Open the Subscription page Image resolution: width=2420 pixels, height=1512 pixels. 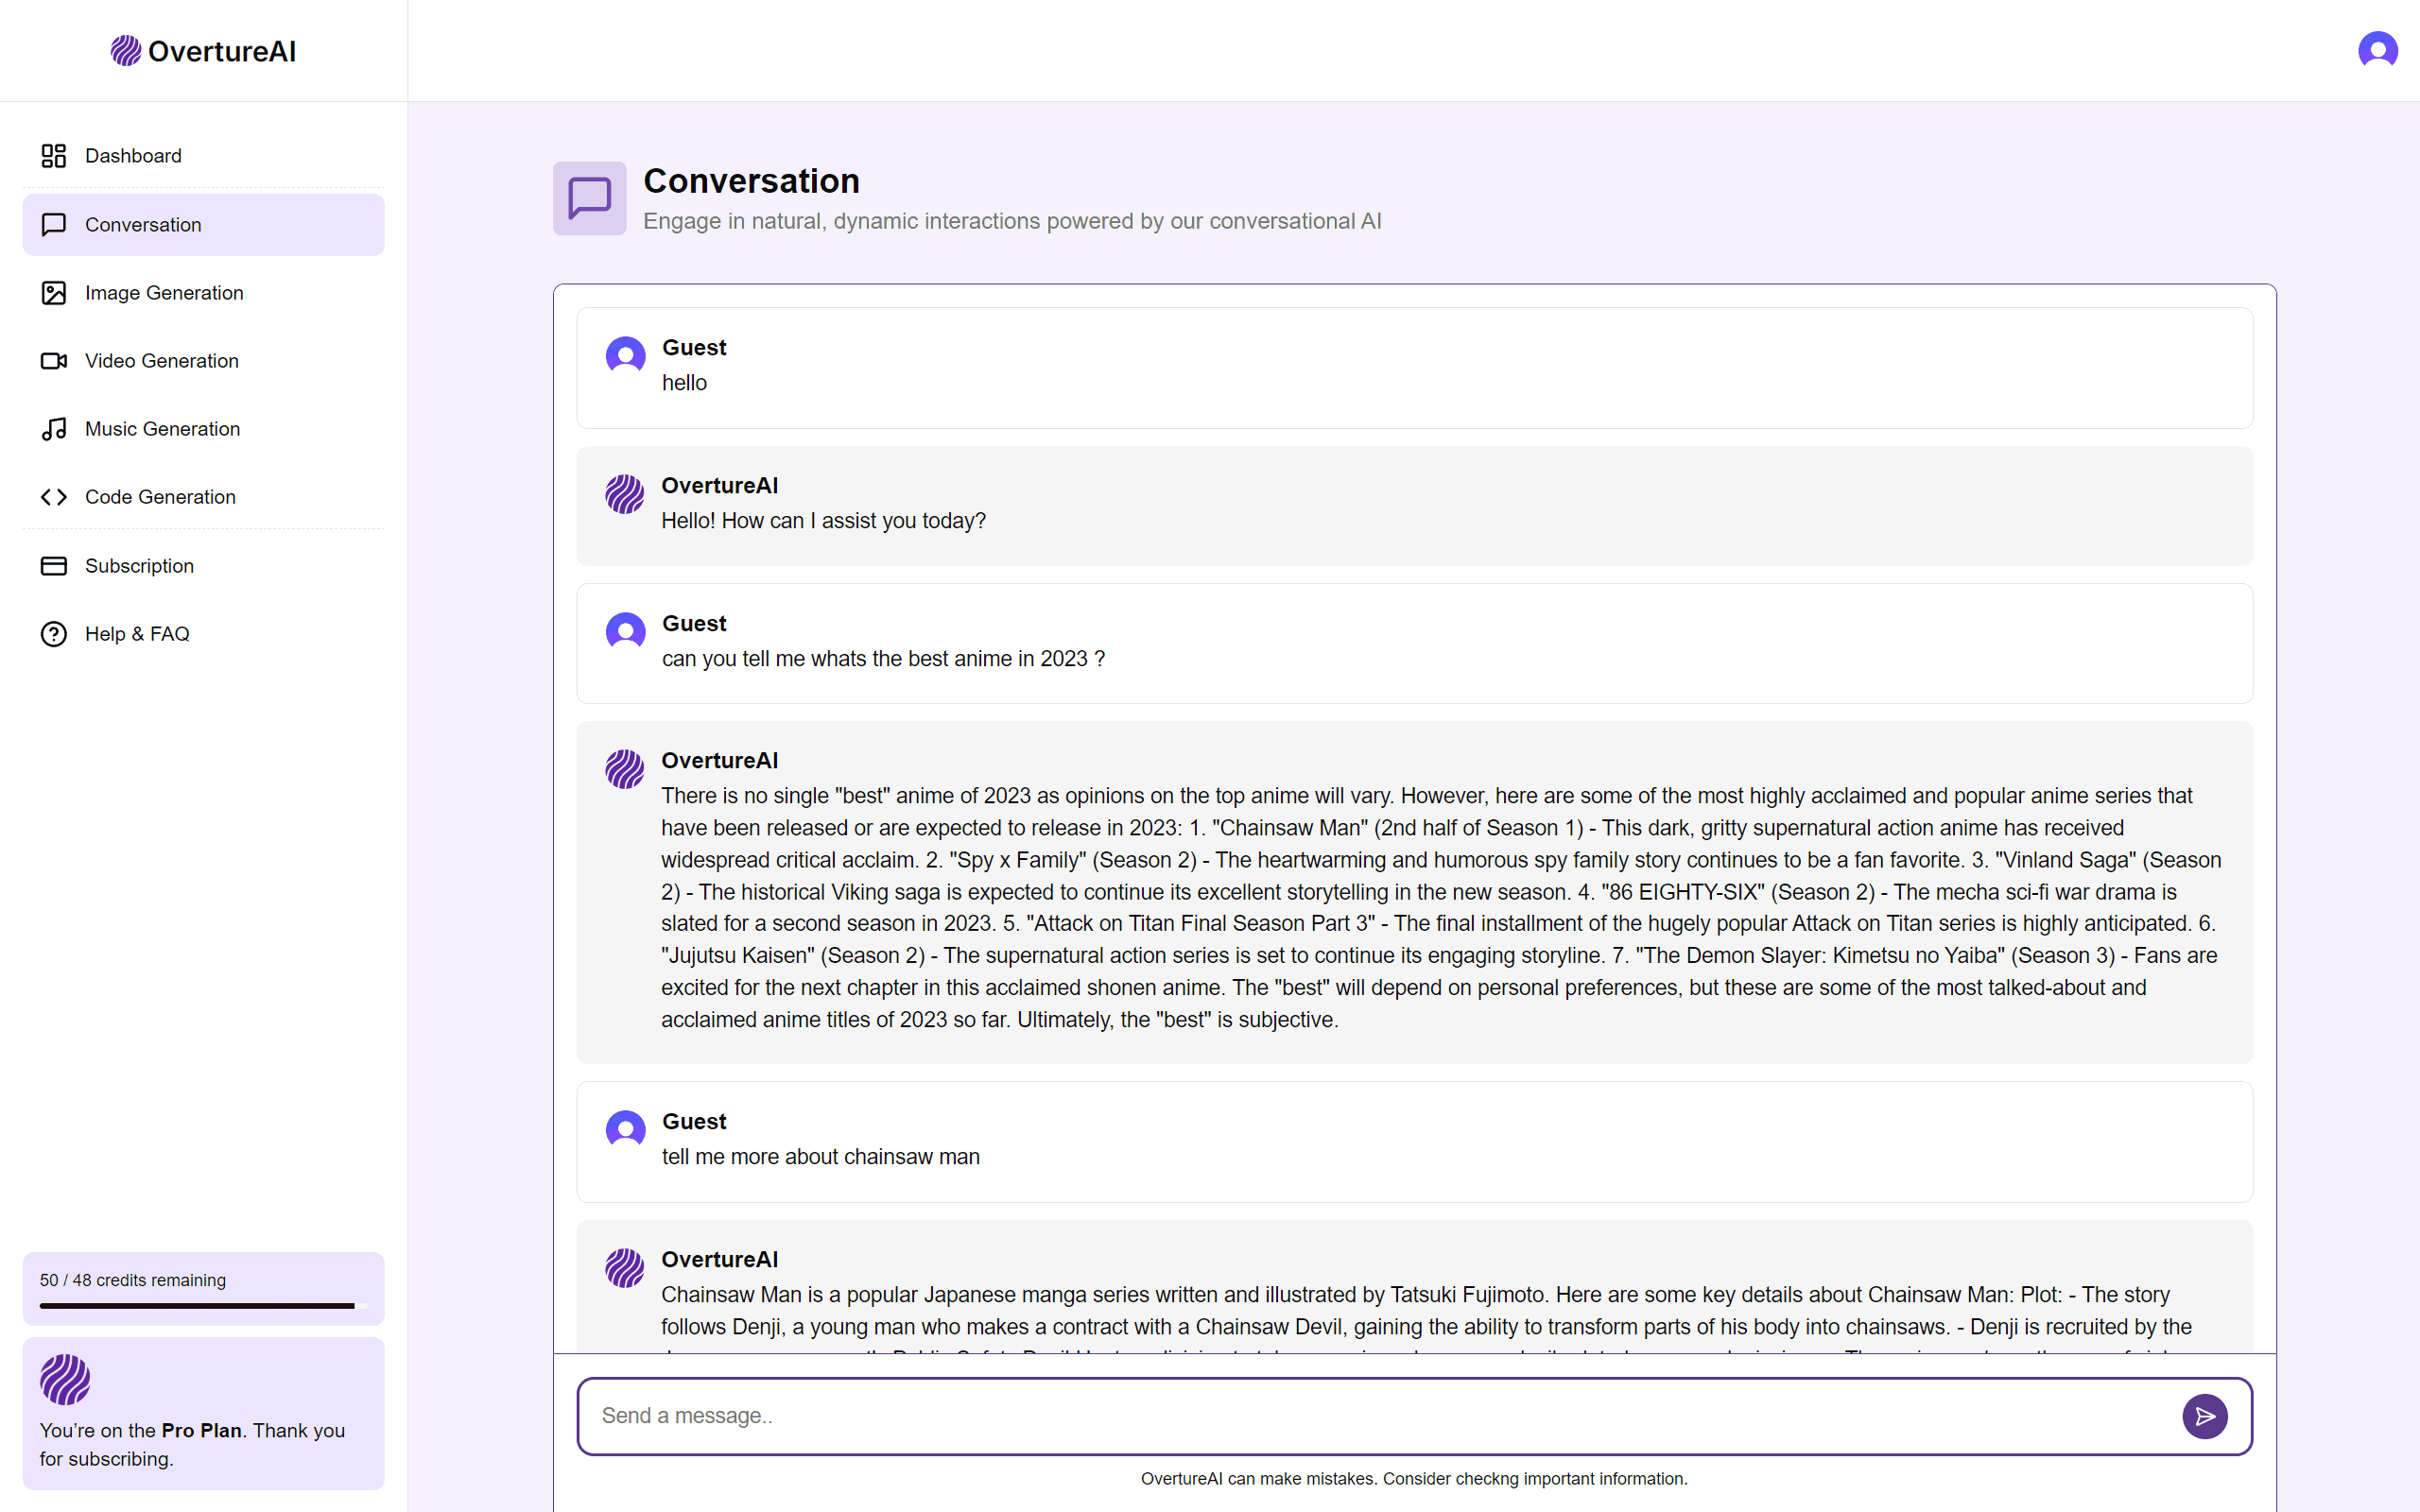pyautogui.click(x=203, y=566)
